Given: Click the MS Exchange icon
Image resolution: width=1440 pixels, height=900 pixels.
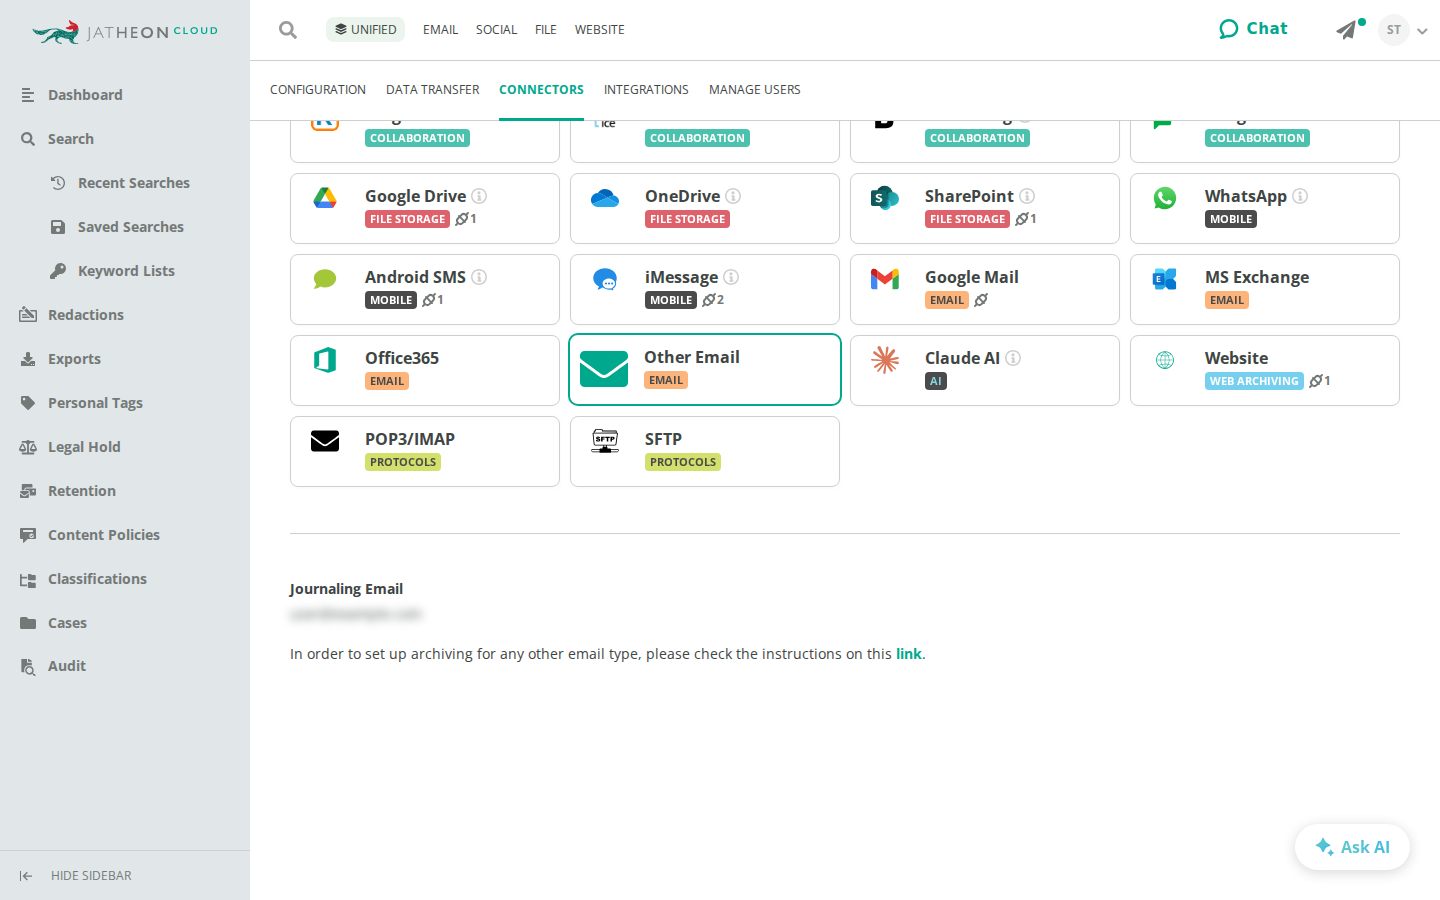Looking at the screenshot, I should (1165, 279).
